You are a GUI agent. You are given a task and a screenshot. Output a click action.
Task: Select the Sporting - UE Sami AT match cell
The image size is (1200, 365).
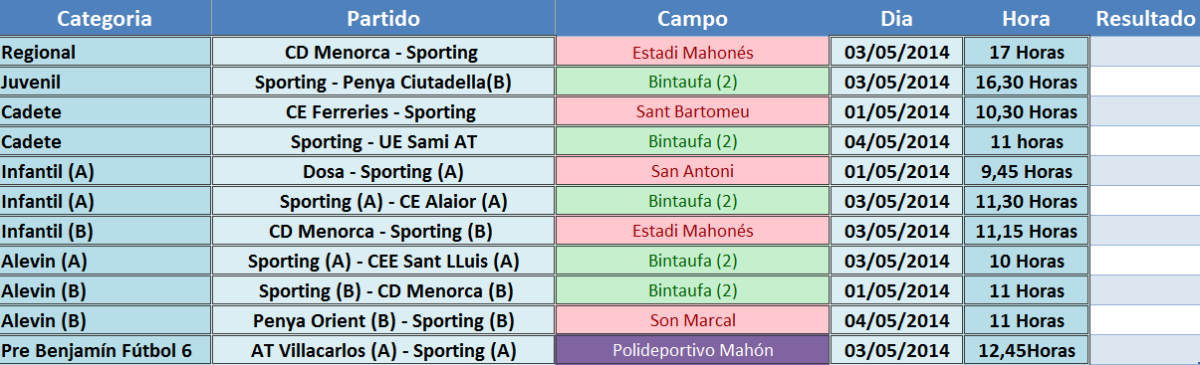pos(383,141)
